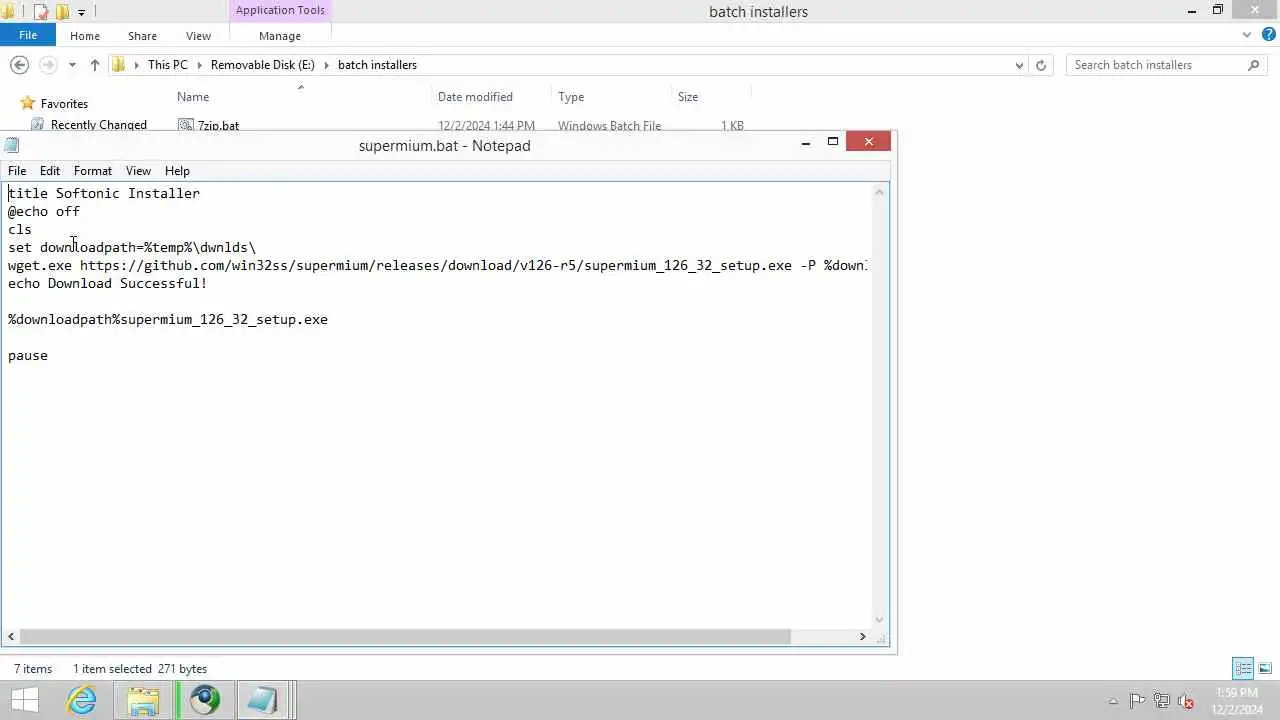The height and width of the screenshot is (720, 1280).
Task: Click the Notepad horizontal scrollbar thumb
Action: (405, 636)
